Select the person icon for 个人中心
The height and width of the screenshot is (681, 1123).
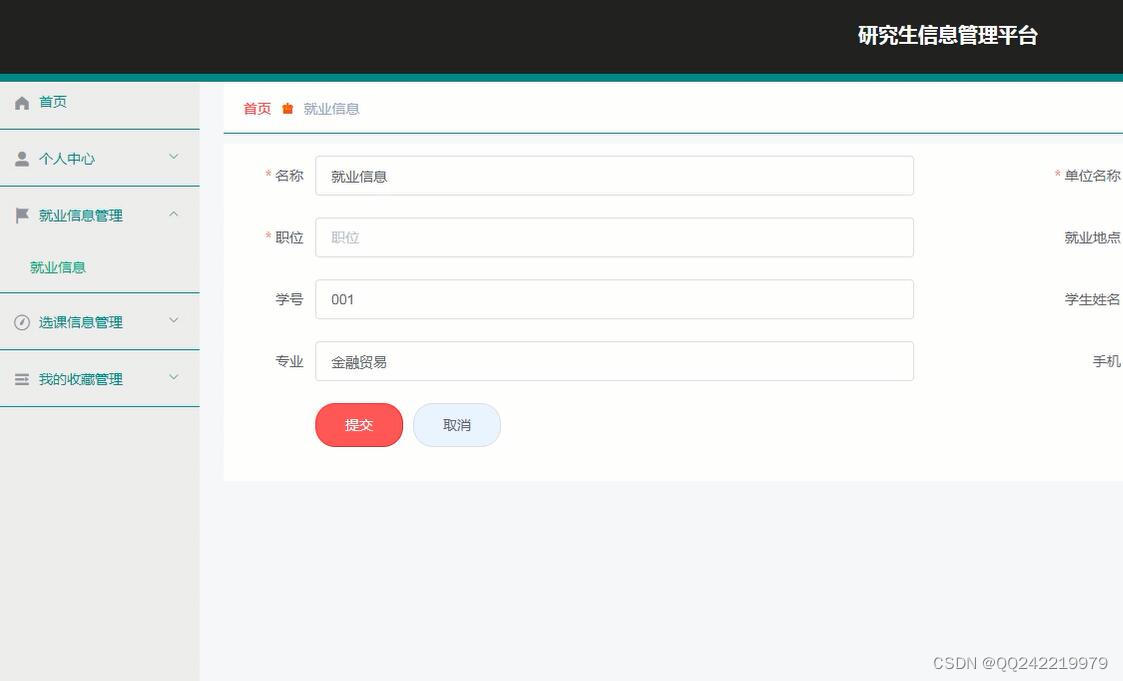point(21,158)
